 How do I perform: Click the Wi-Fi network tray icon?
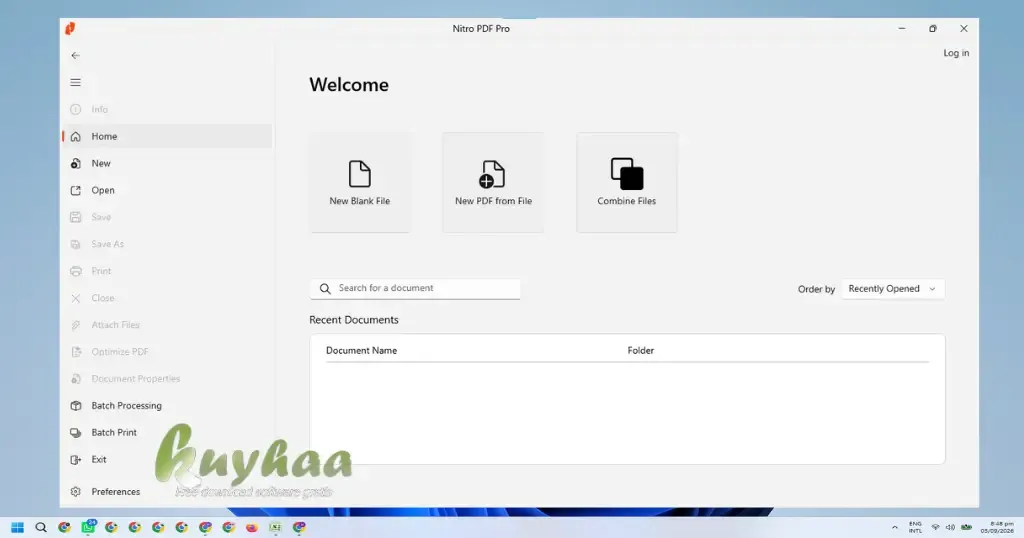click(935, 528)
